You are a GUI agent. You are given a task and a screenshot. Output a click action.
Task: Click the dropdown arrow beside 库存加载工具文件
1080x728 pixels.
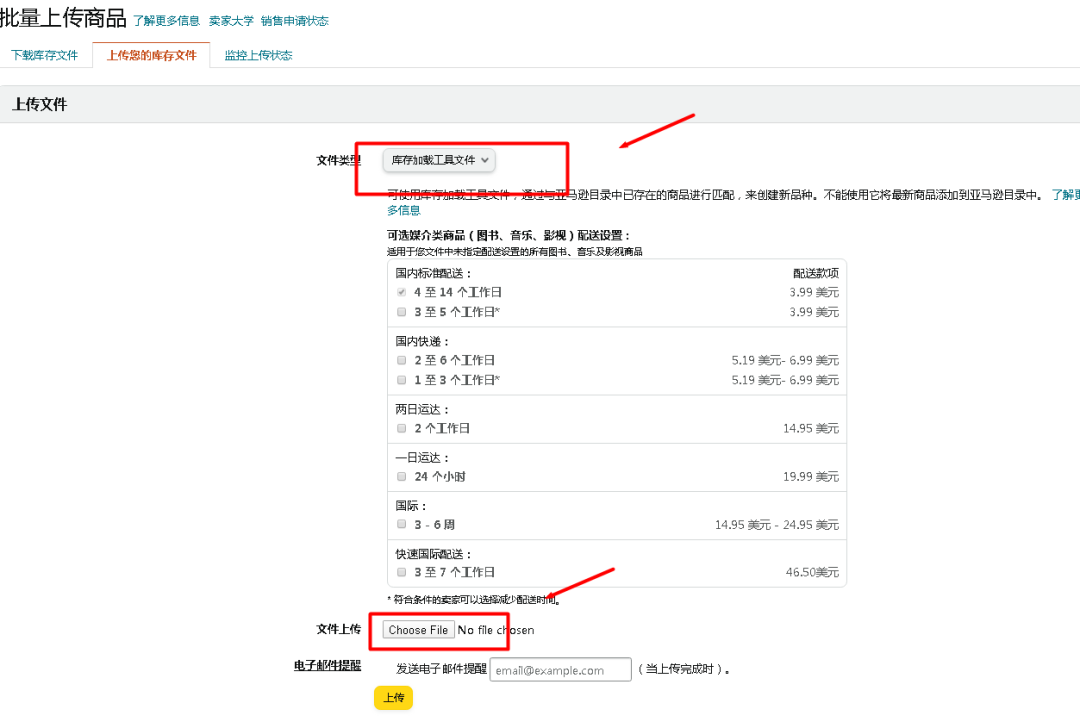coord(483,159)
